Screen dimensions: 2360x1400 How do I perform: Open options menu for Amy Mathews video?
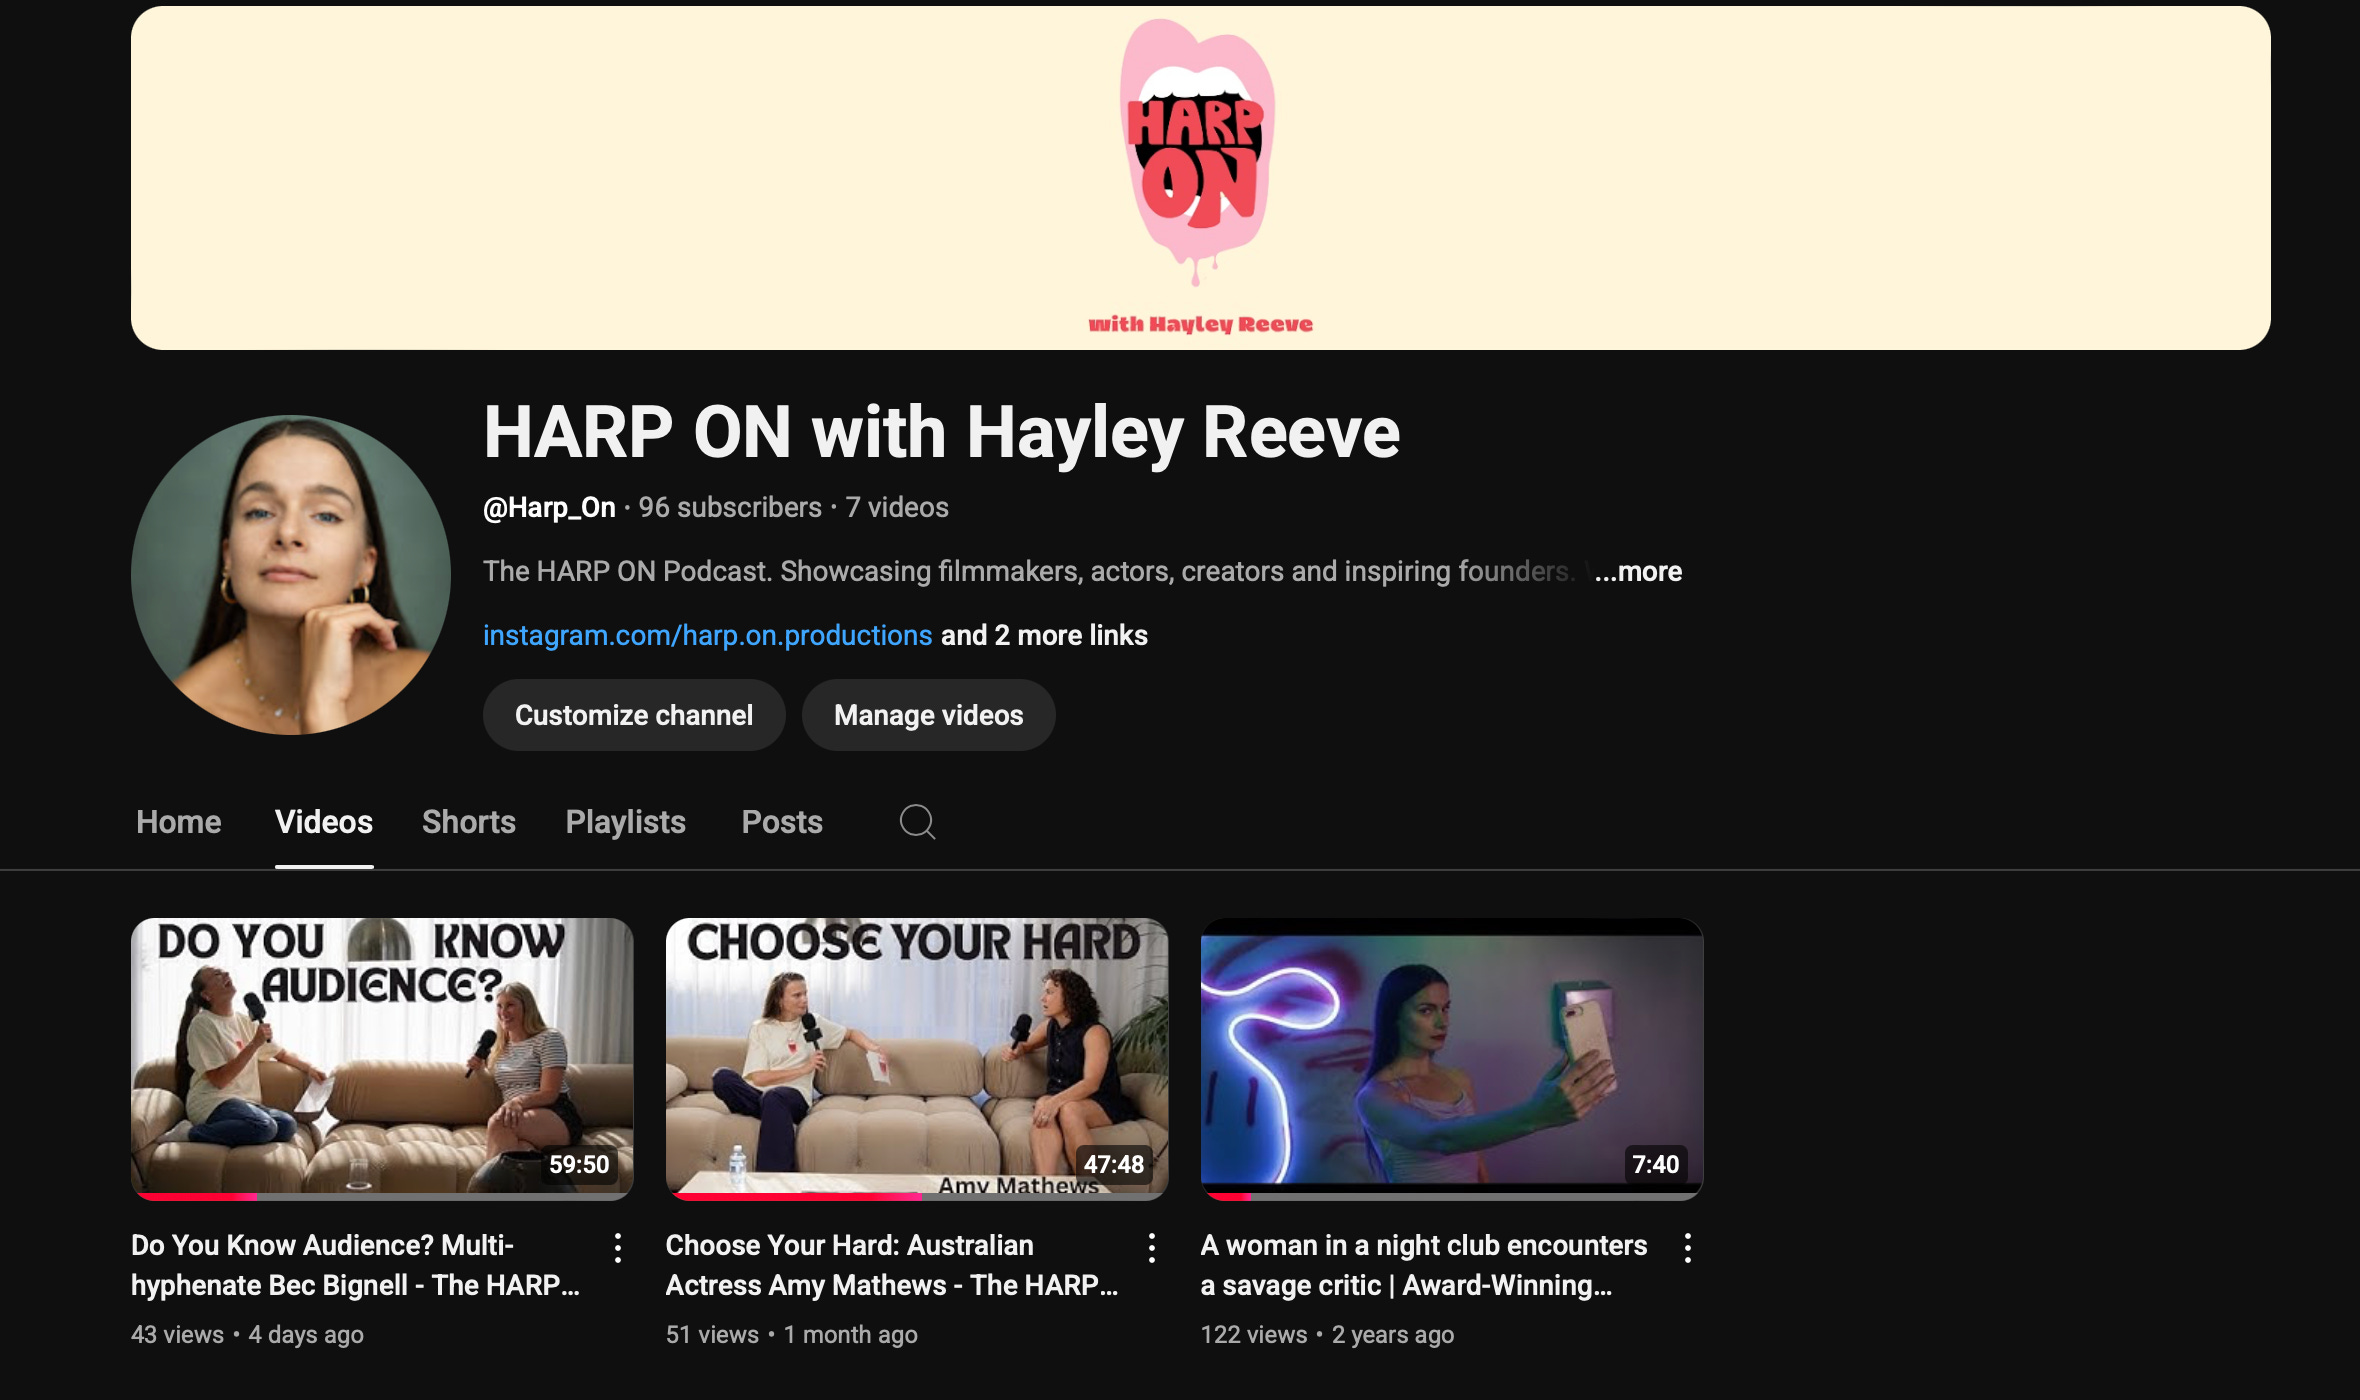coord(1152,1247)
